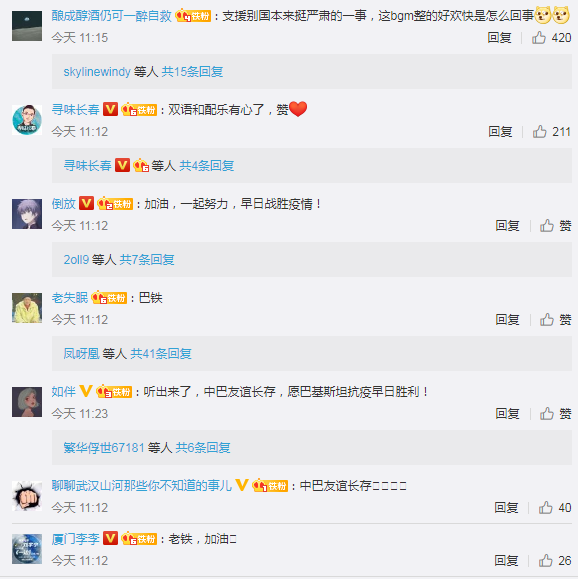Like 如伴's comment posted at 11:23
Image resolution: width=578 pixels, height=579 pixels.
(547, 414)
